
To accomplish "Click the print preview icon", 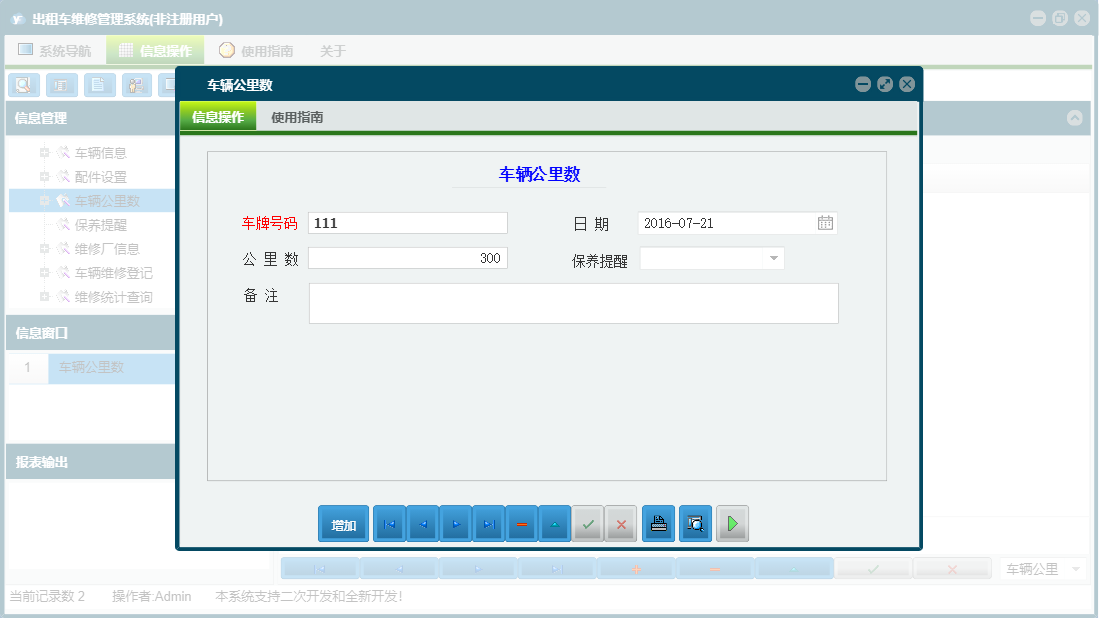I will point(695,523).
